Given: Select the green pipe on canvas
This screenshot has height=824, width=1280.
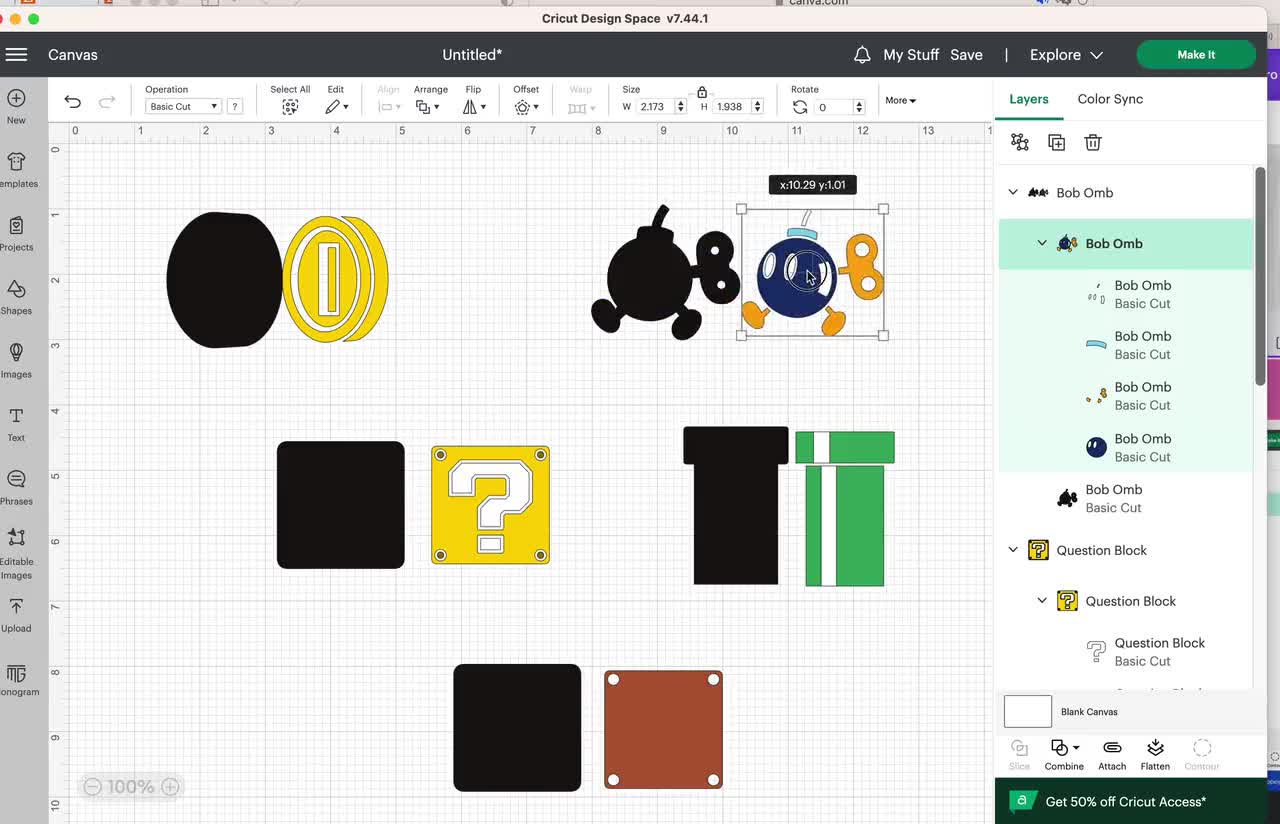Looking at the screenshot, I should pyautogui.click(x=845, y=508).
